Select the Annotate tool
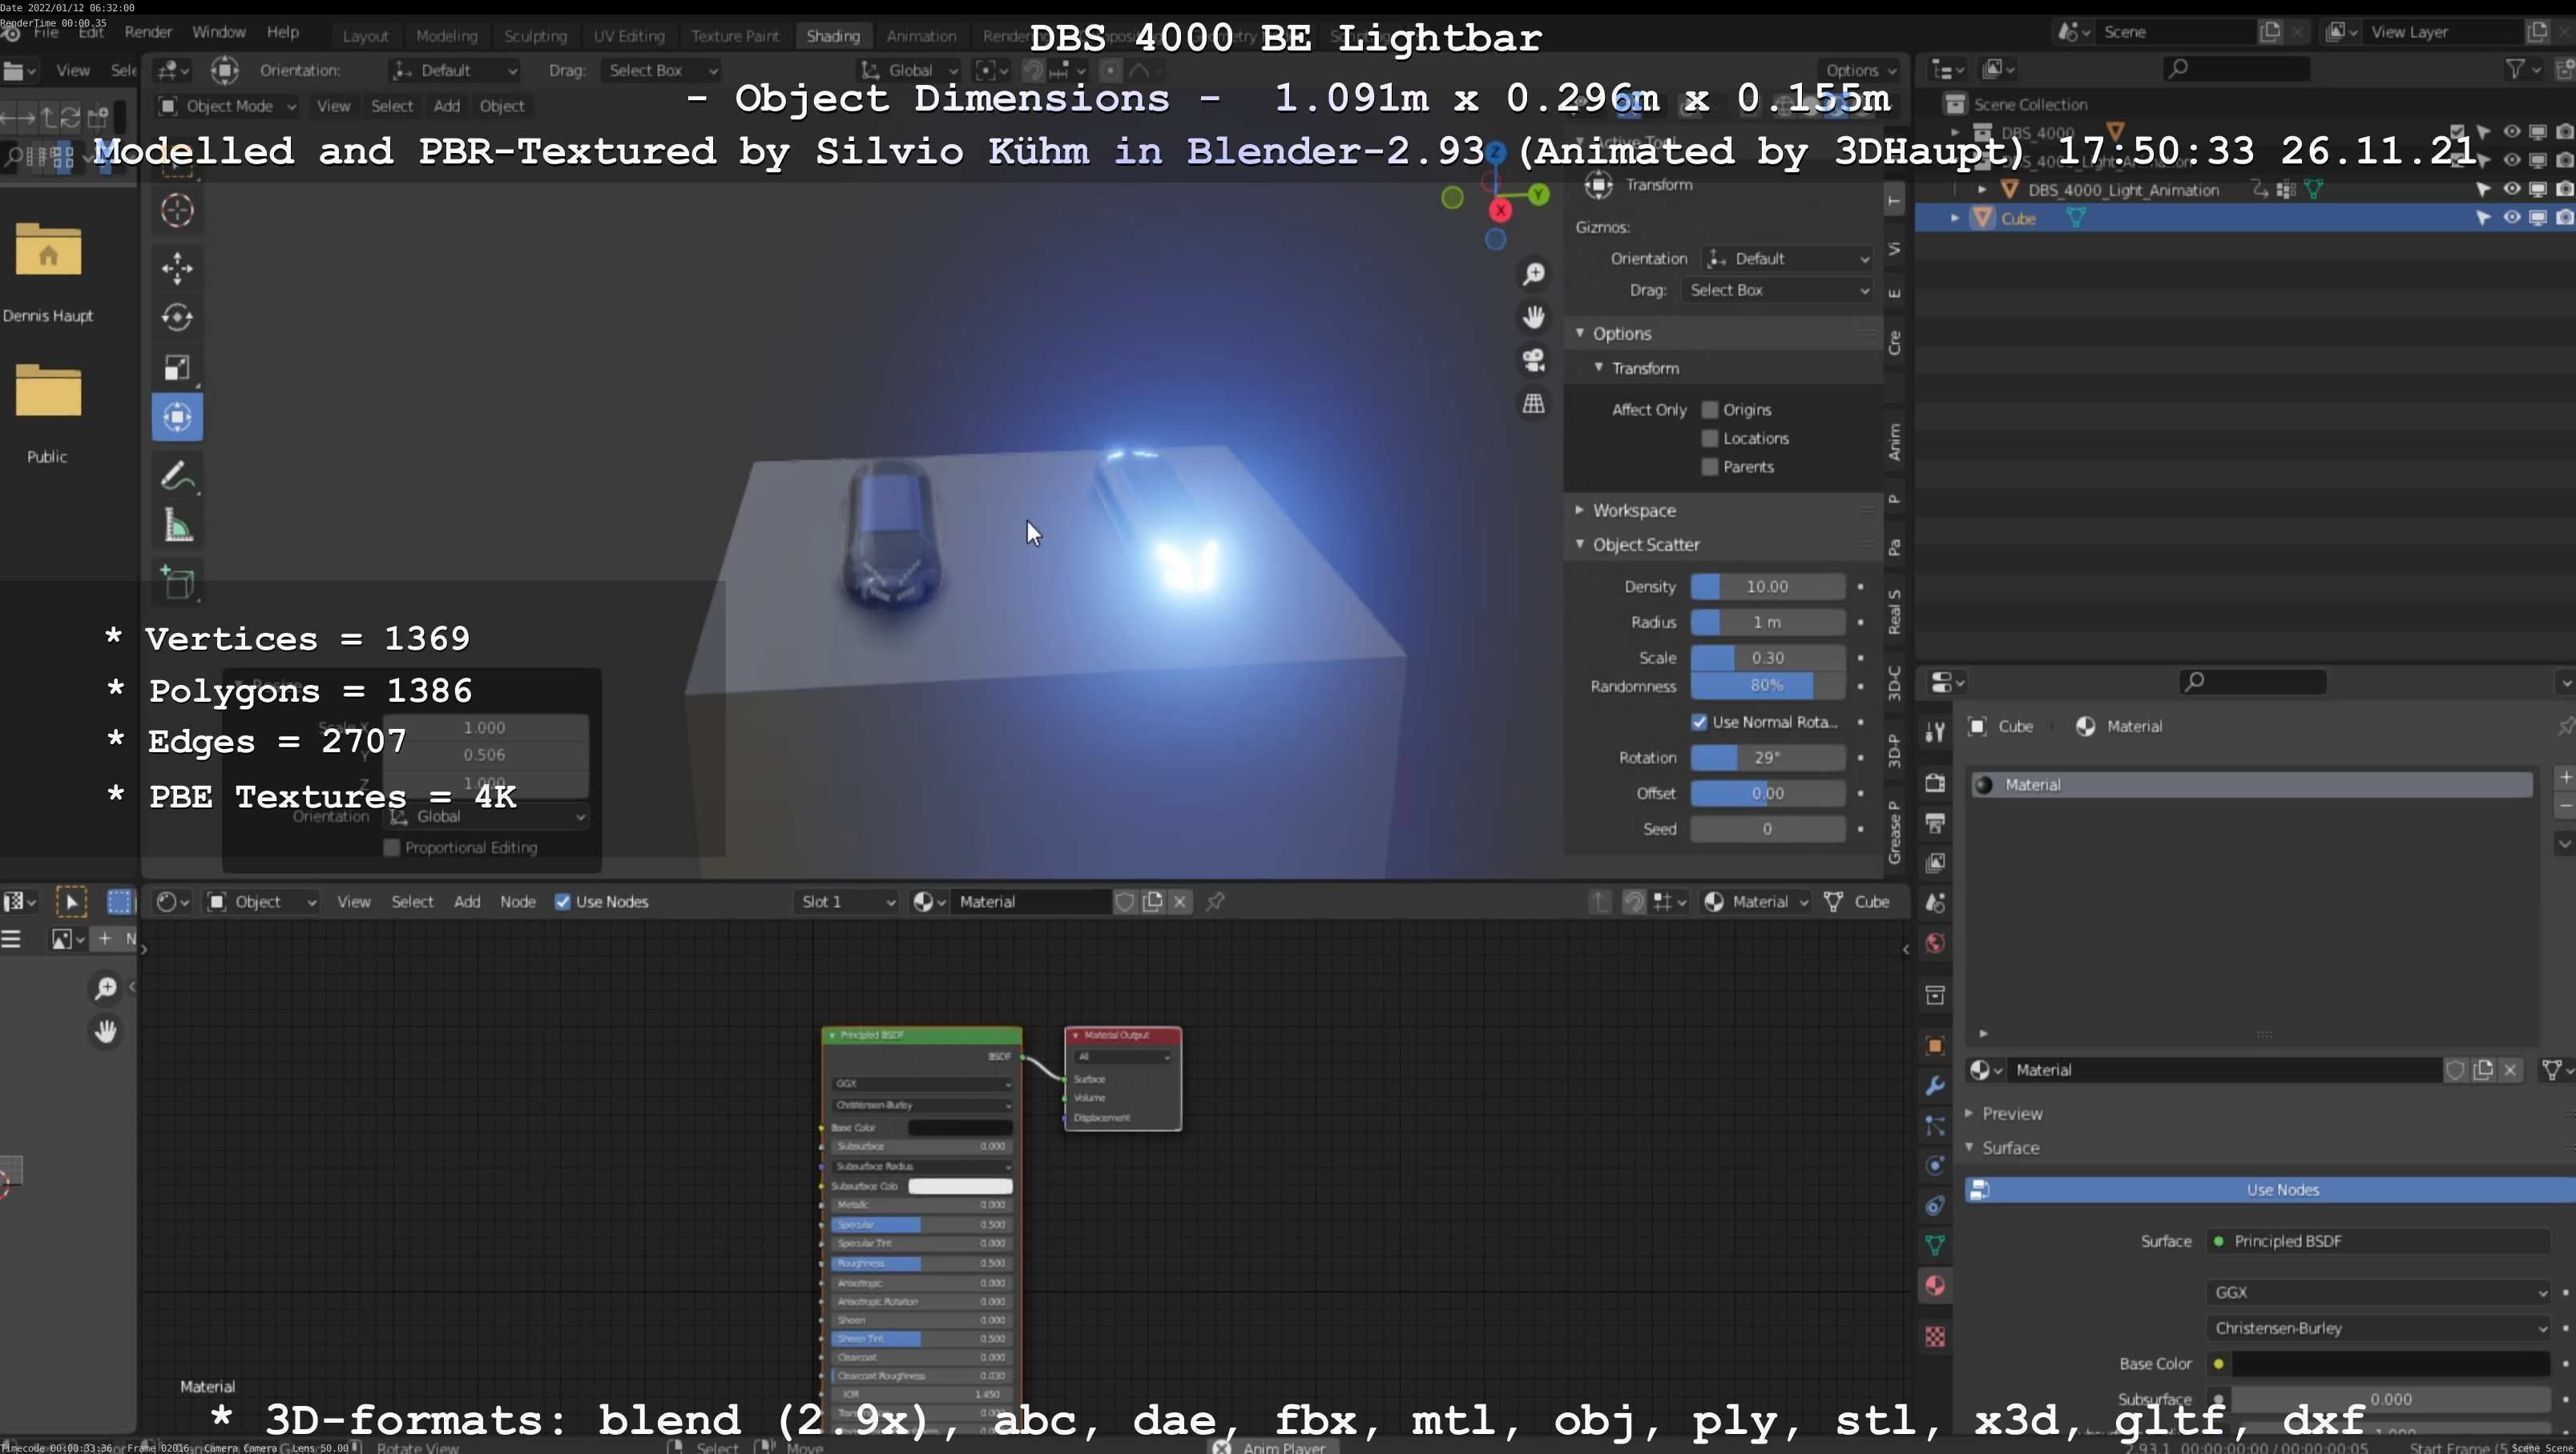2576x1454 pixels. coord(177,476)
